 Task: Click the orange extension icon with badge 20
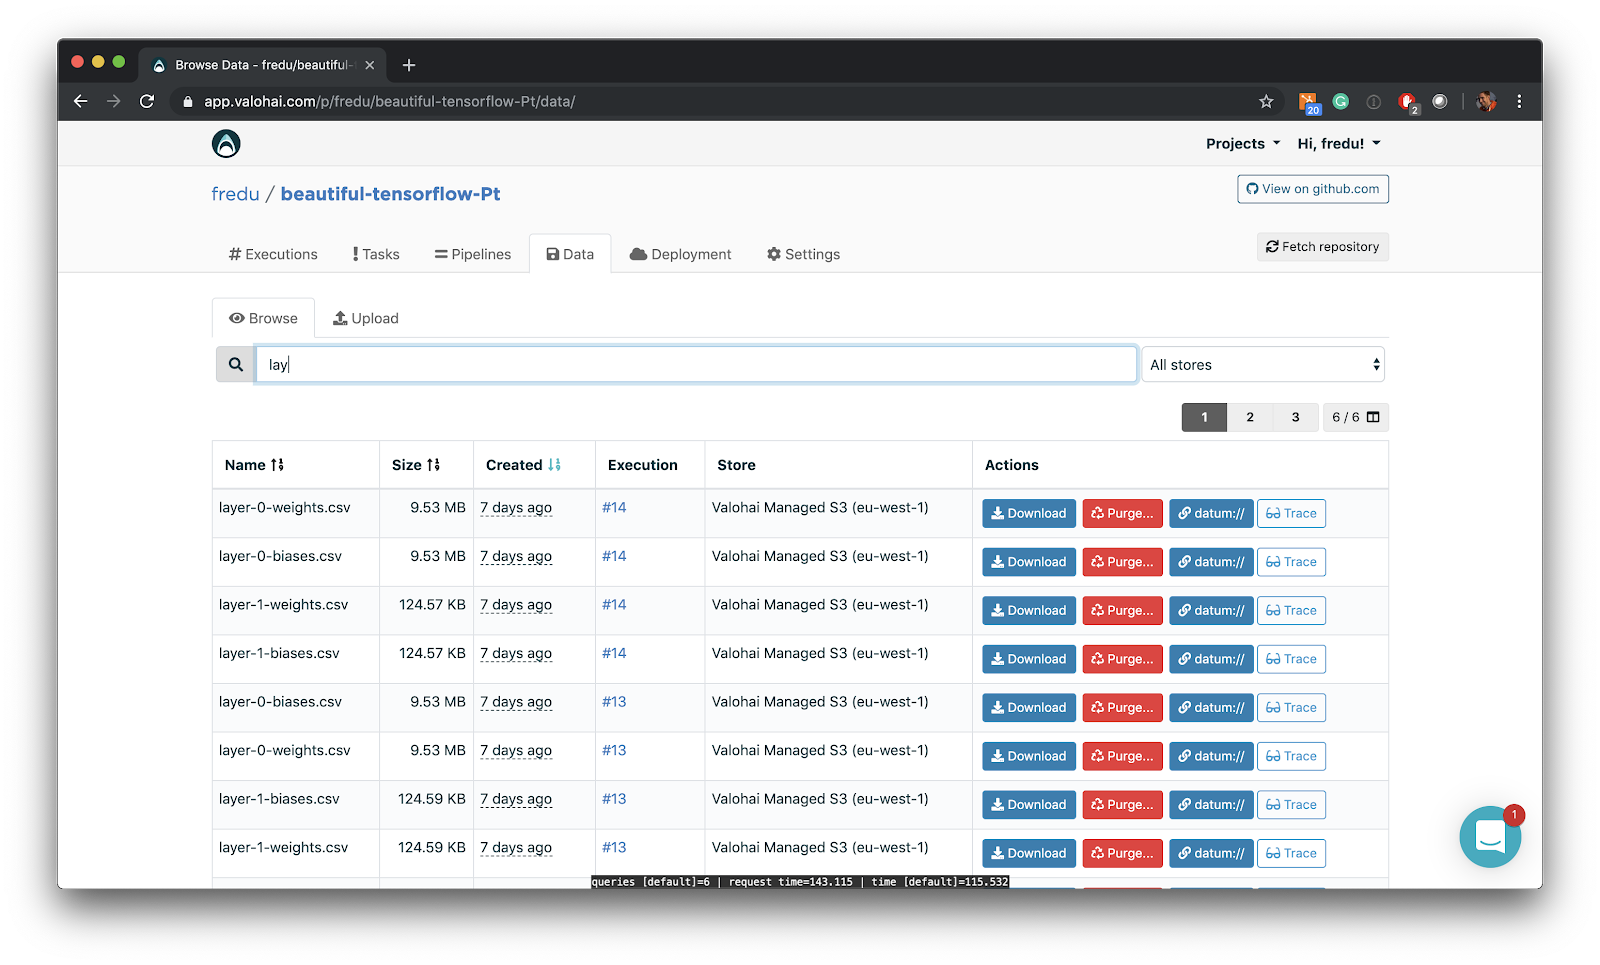coord(1309,102)
